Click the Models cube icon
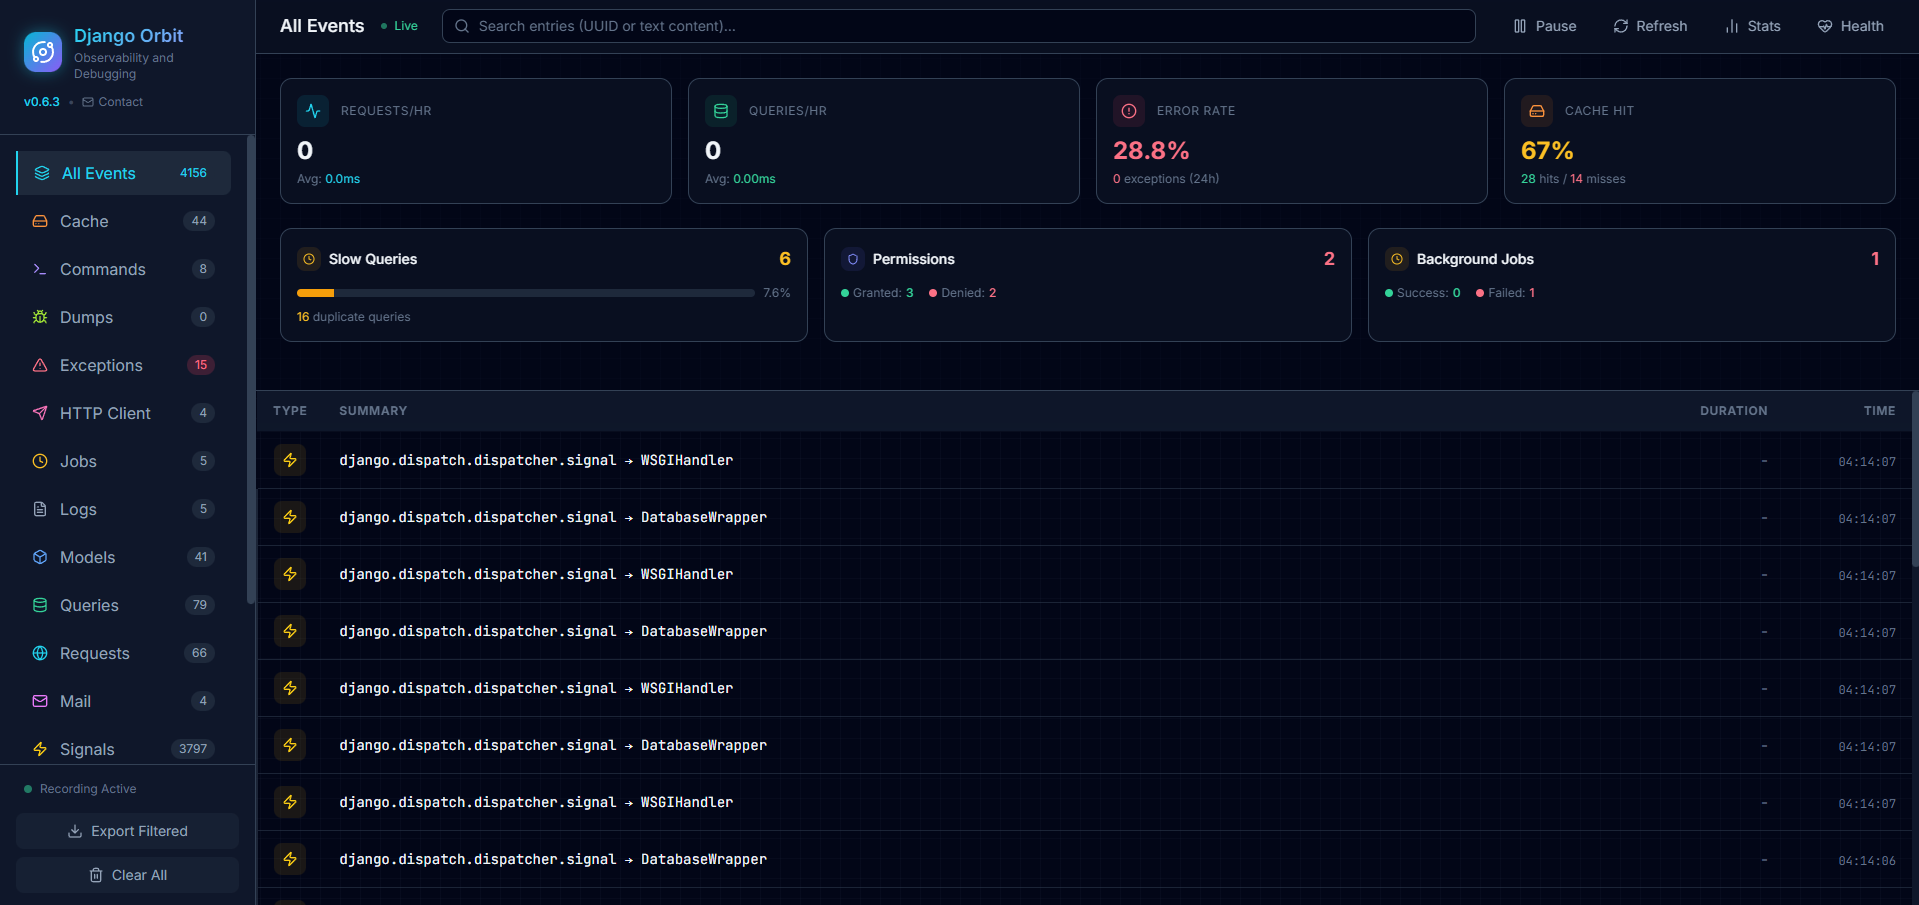This screenshot has height=905, width=1919. (40, 557)
